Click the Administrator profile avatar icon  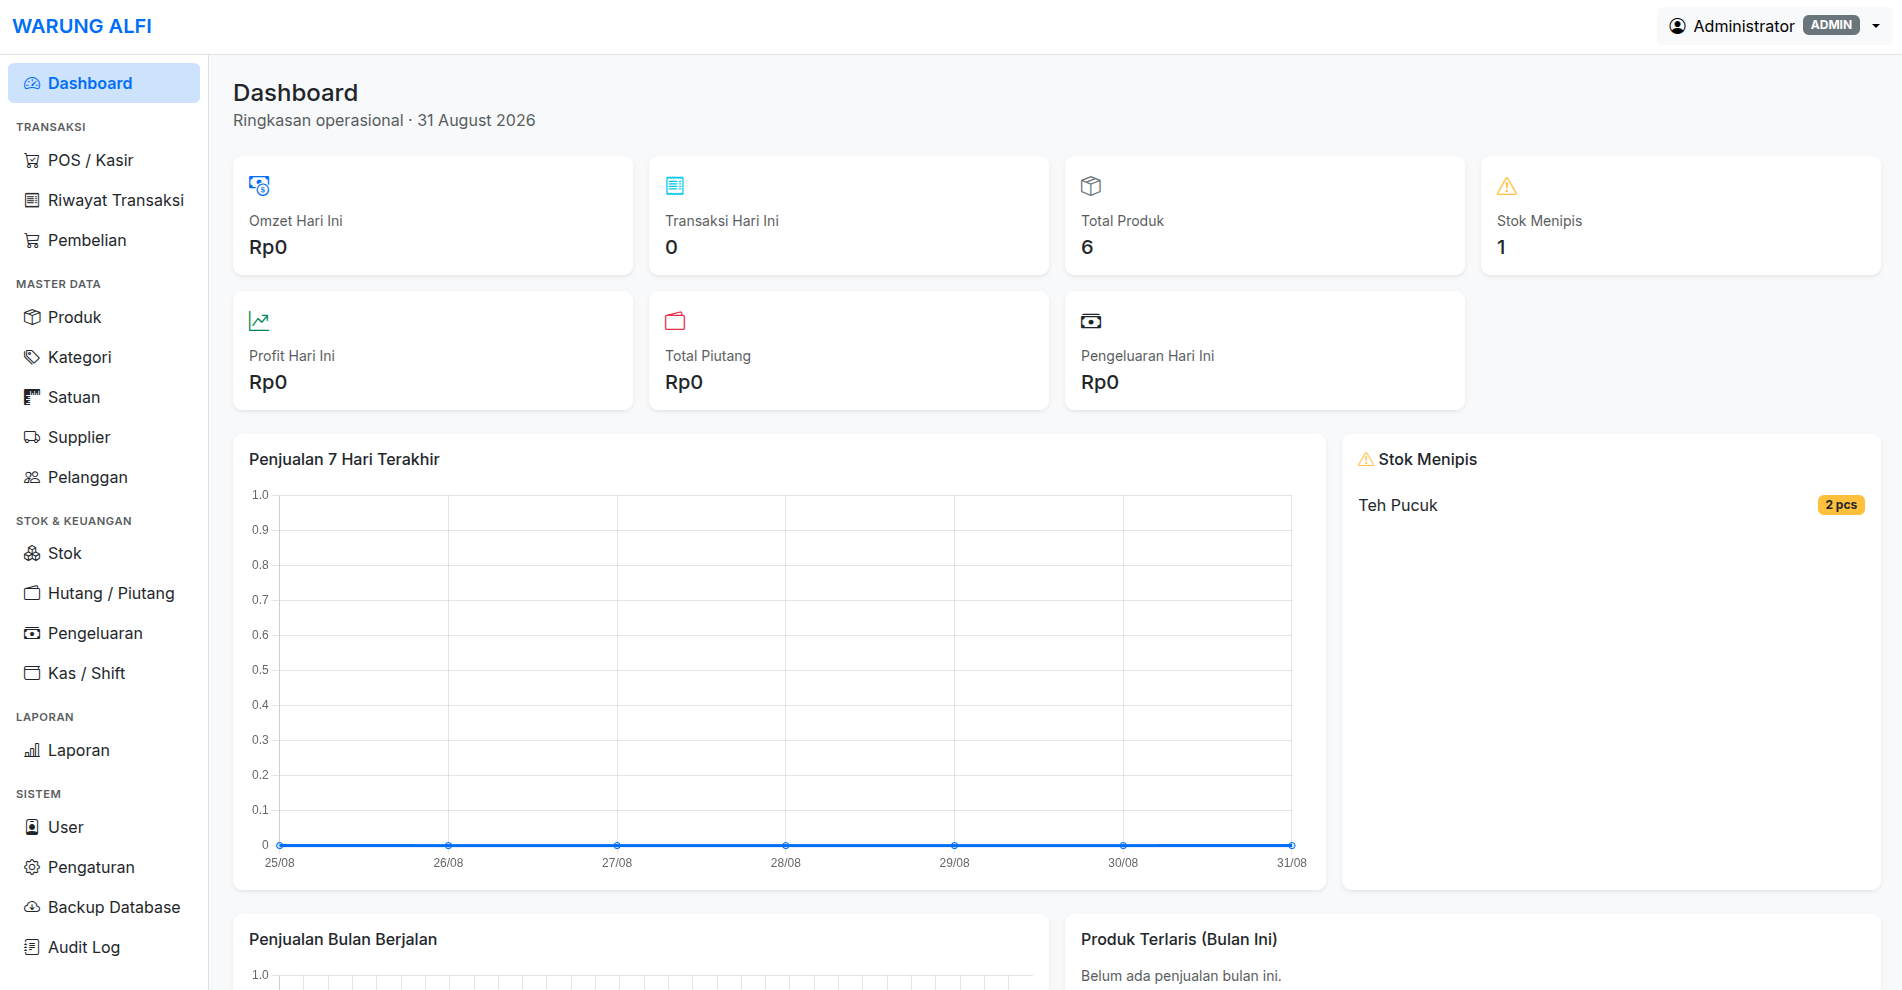tap(1678, 26)
